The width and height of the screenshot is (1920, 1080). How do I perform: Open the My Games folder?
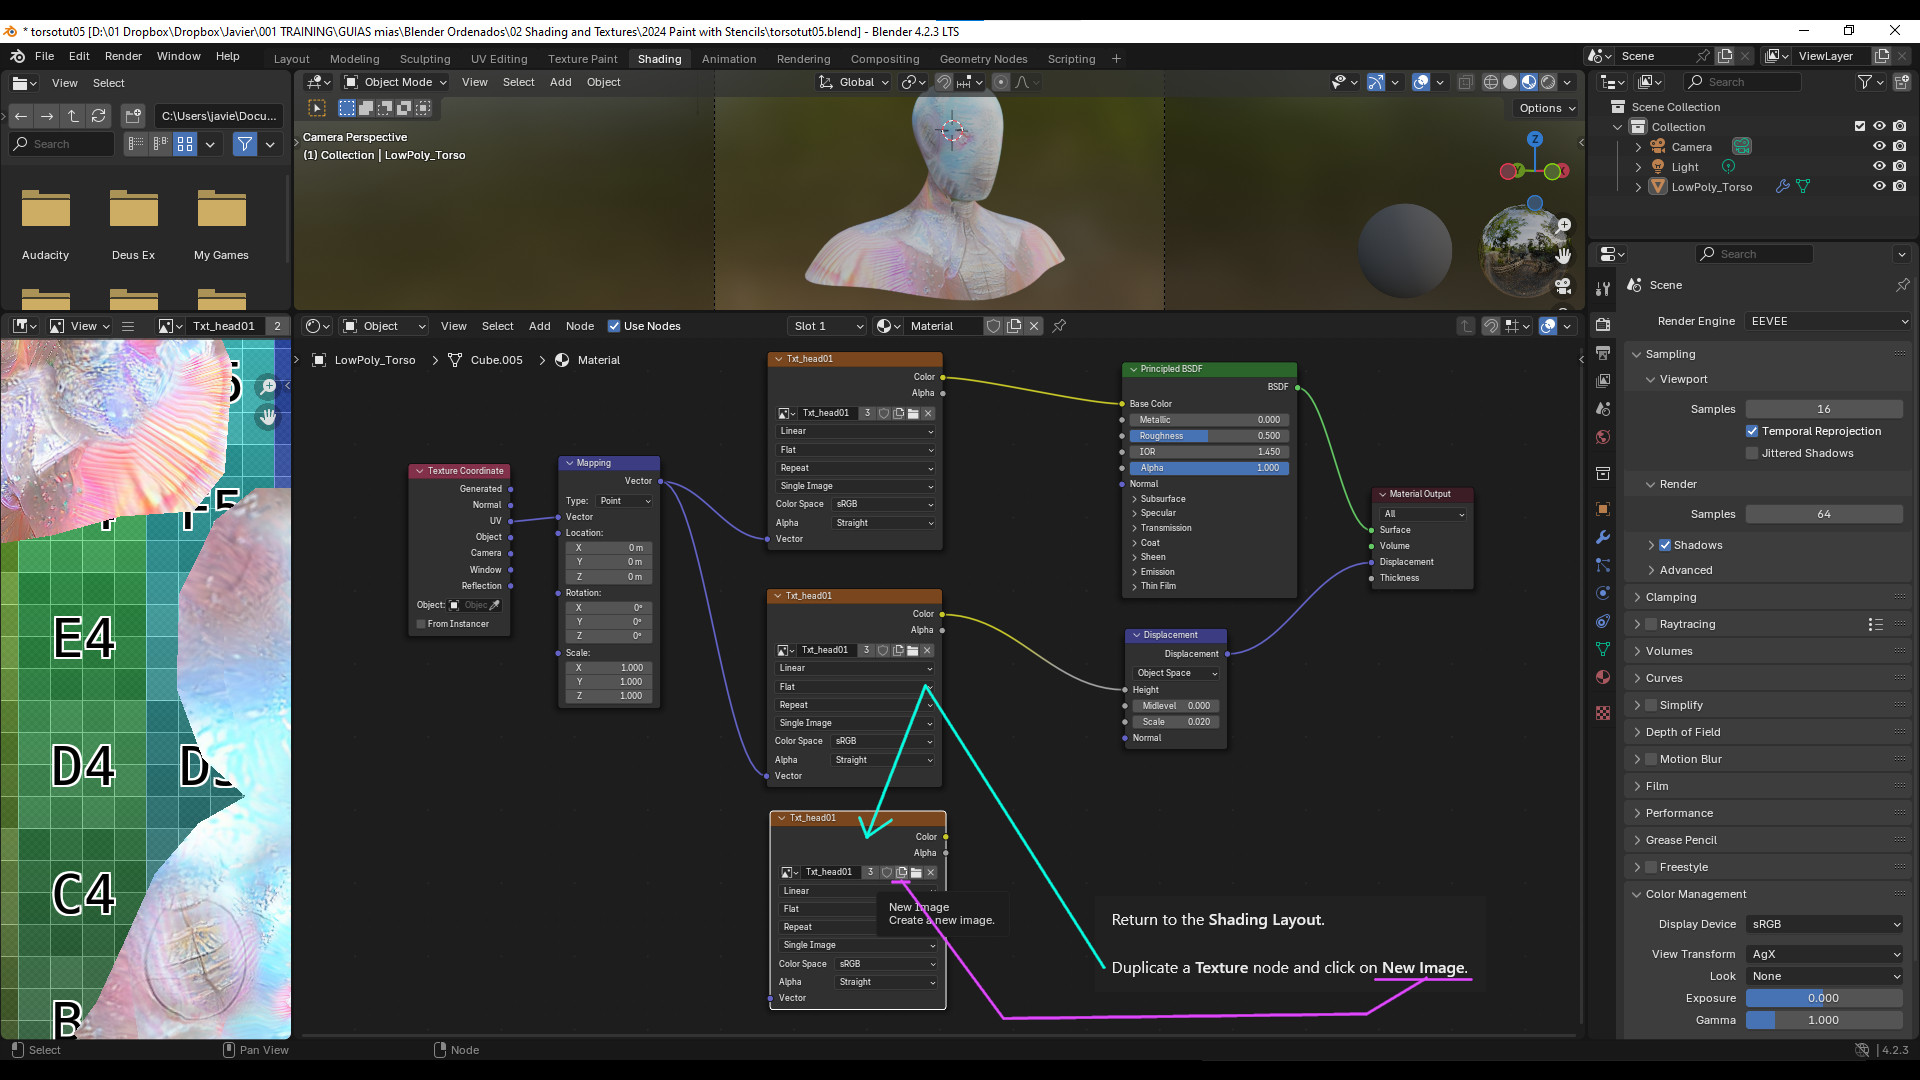221,224
